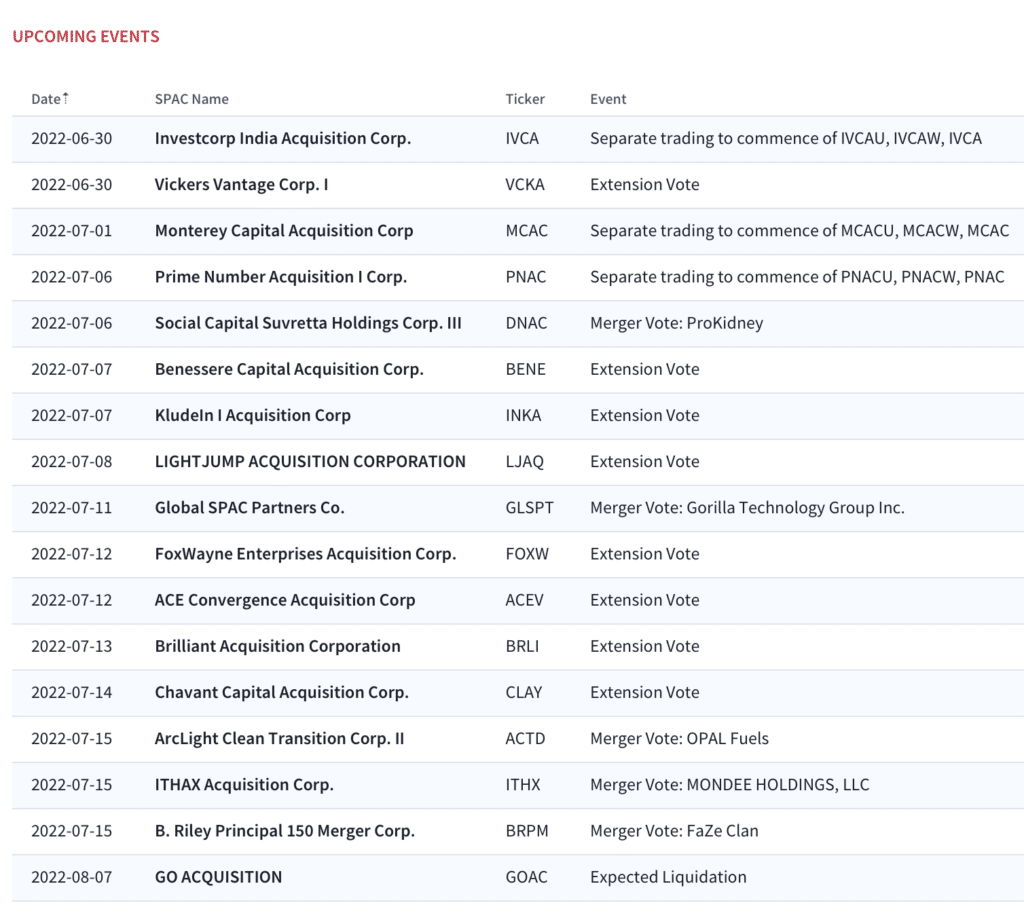Click Merger Vote: Gorilla Technology Group Inc.
The height and width of the screenshot is (922, 1024).
point(747,508)
